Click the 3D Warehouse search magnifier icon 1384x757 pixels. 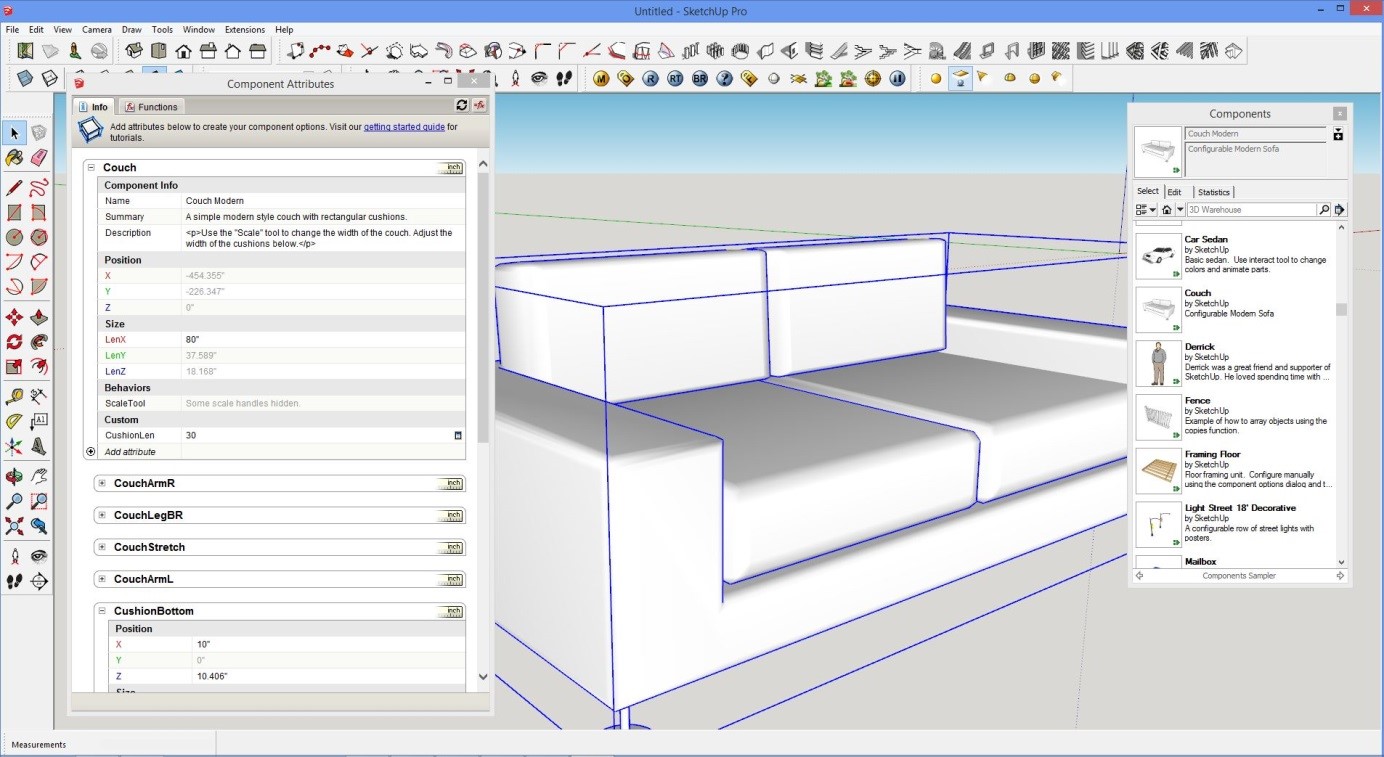[x=1324, y=210]
